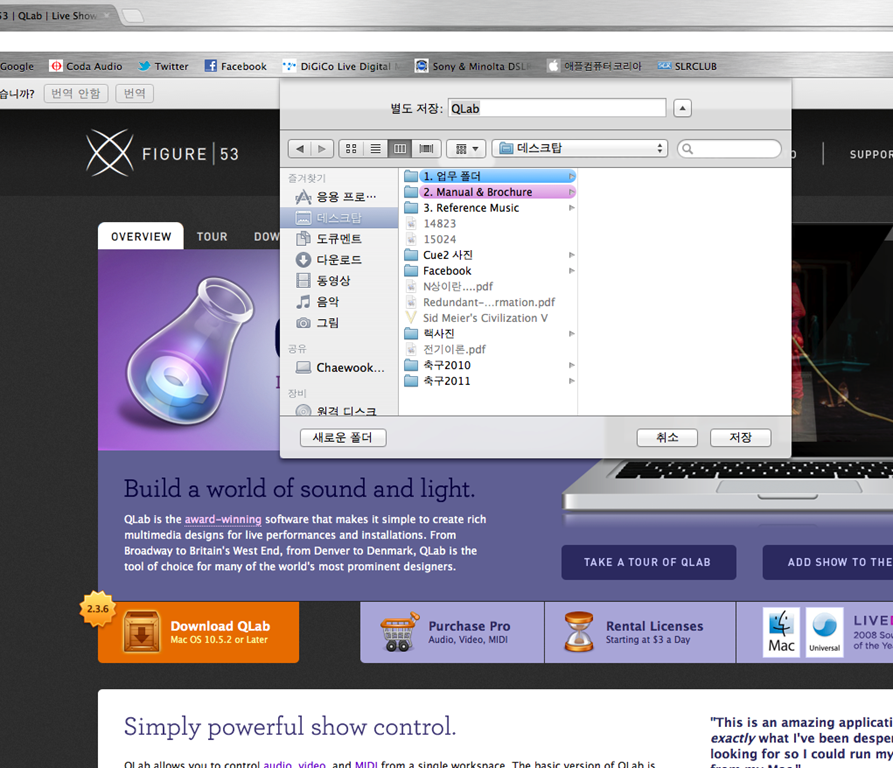This screenshot has width=893, height=768.
Task: Open the item arrangement dropdown
Action: pyautogui.click(x=465, y=149)
